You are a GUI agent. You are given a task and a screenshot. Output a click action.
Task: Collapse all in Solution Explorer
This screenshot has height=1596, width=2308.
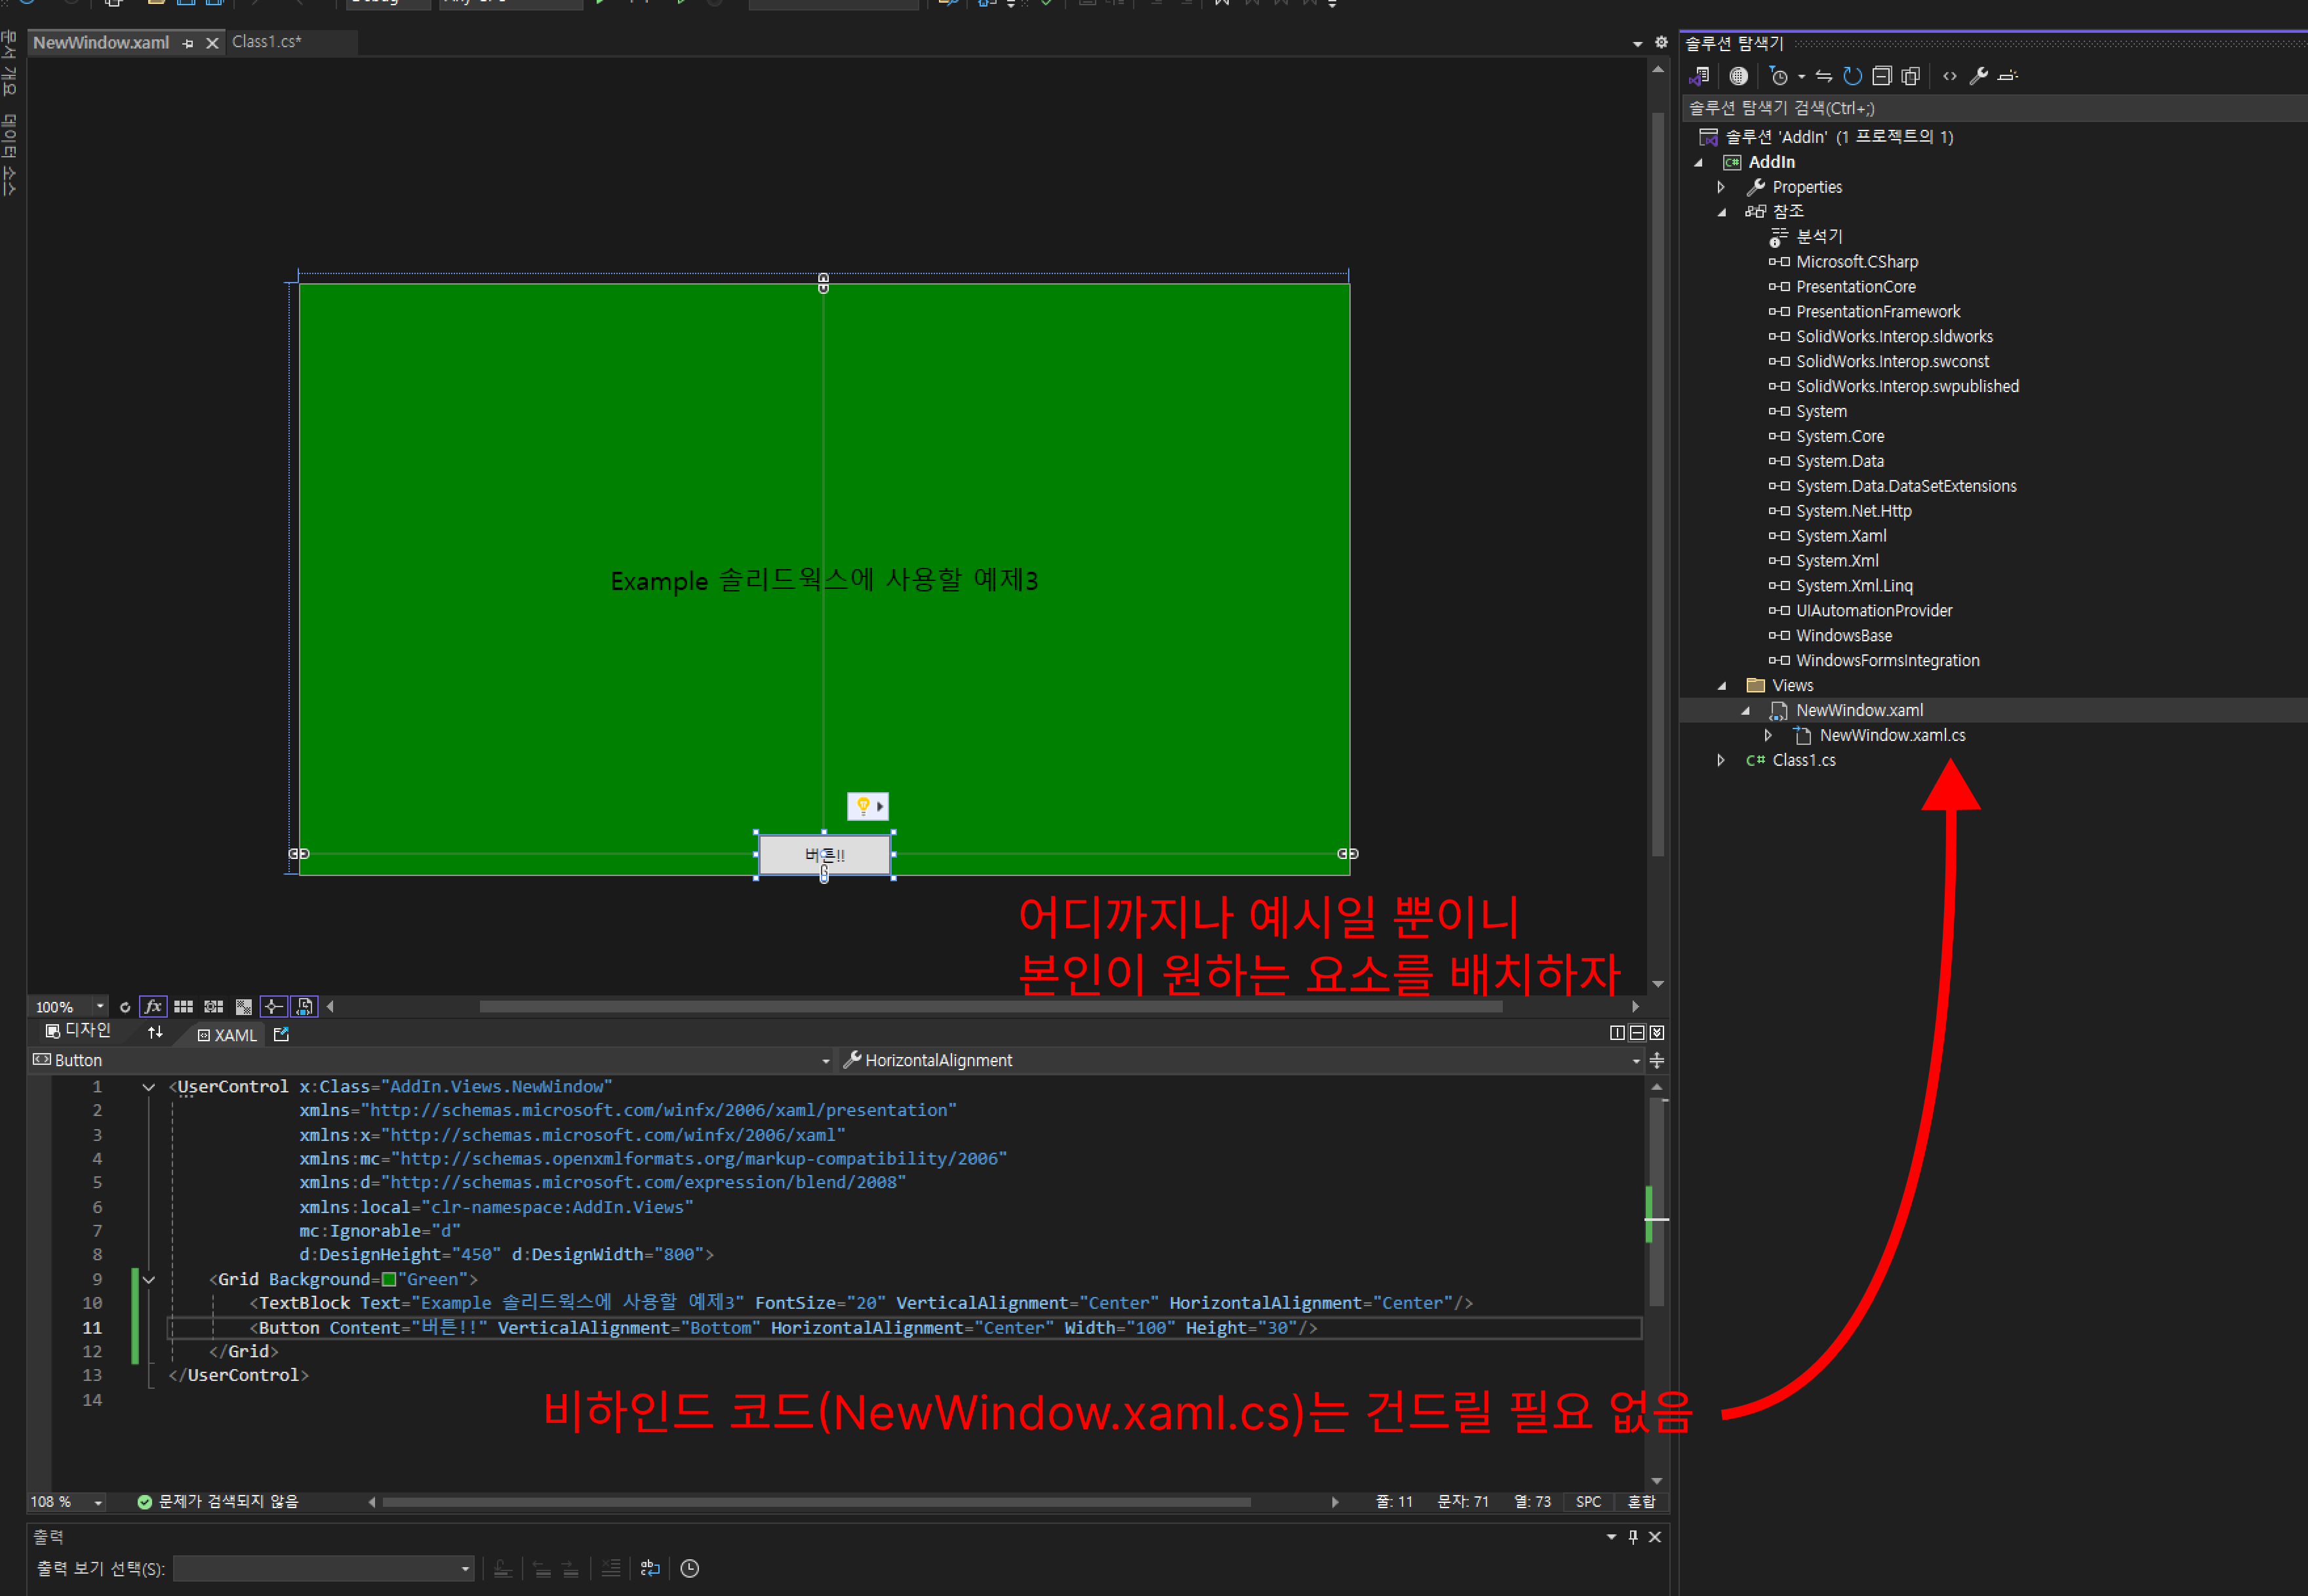(x=1882, y=76)
